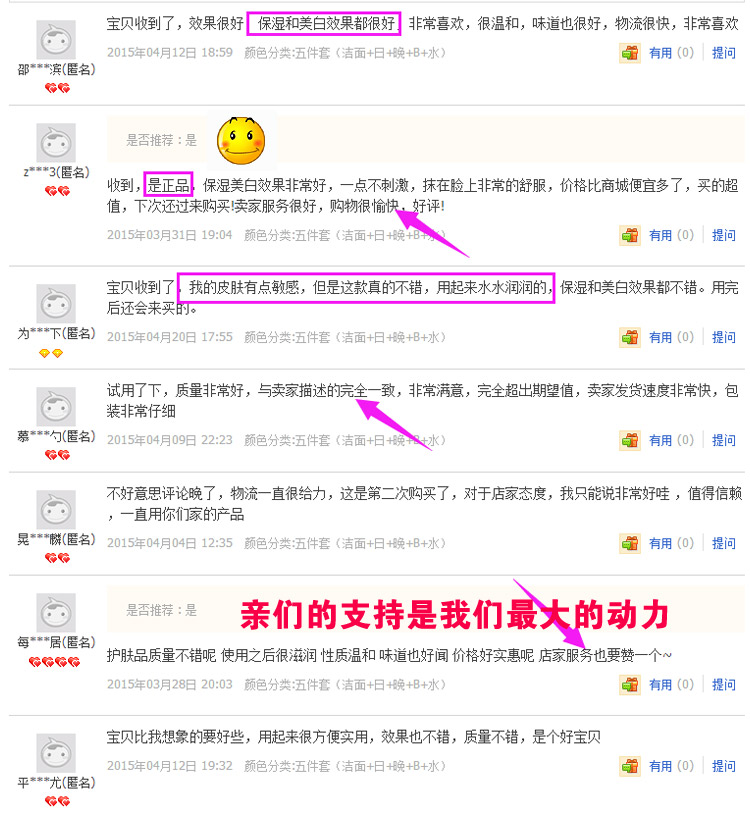Click the gift icon in 慕***勺's review
Image resolution: width=750 pixels, height=815 pixels.
[629, 440]
